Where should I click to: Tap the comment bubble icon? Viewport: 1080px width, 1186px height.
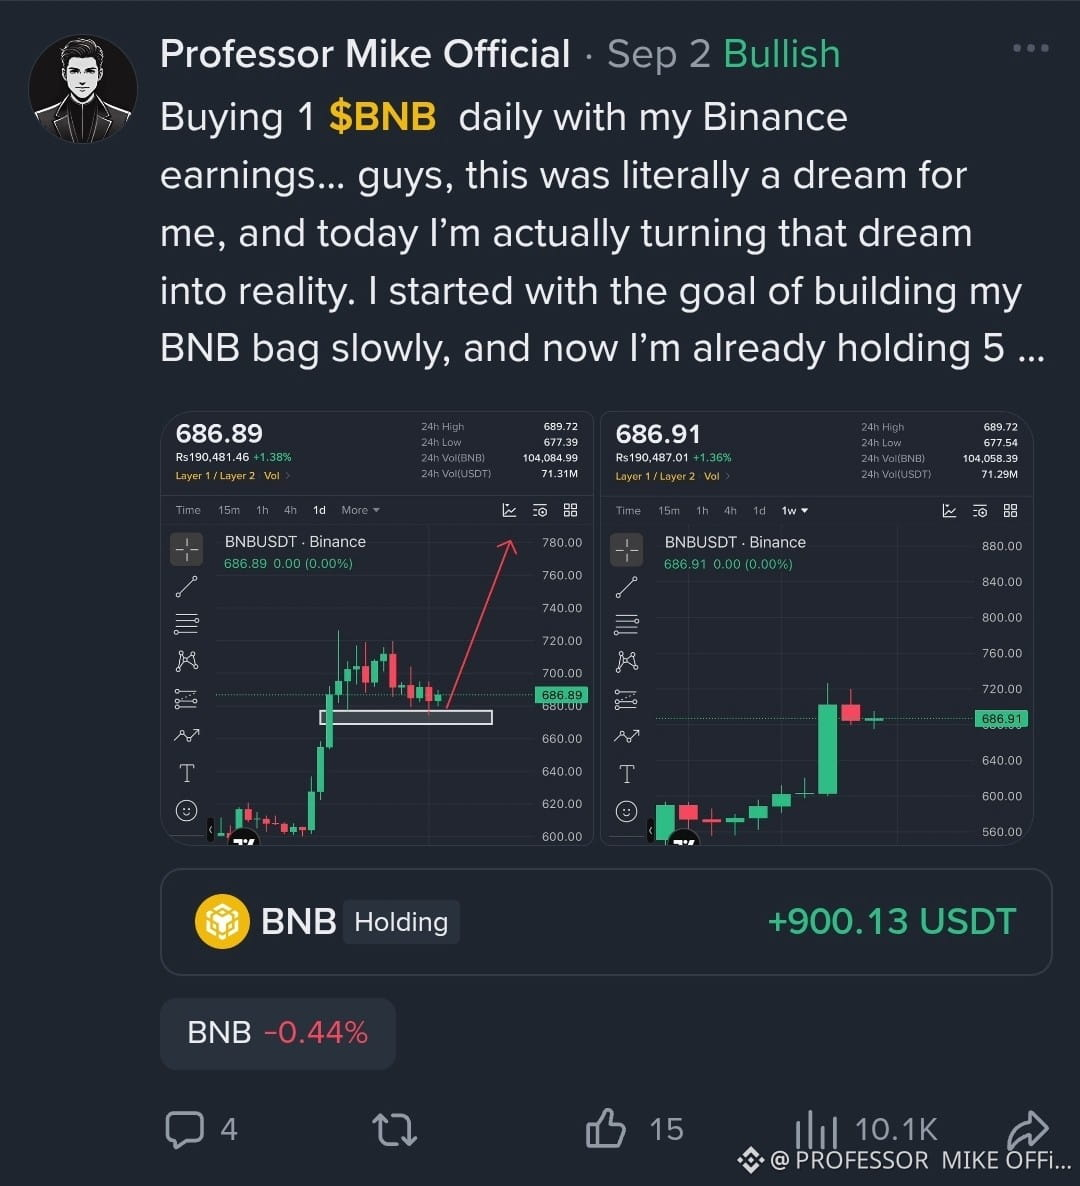click(x=185, y=1129)
